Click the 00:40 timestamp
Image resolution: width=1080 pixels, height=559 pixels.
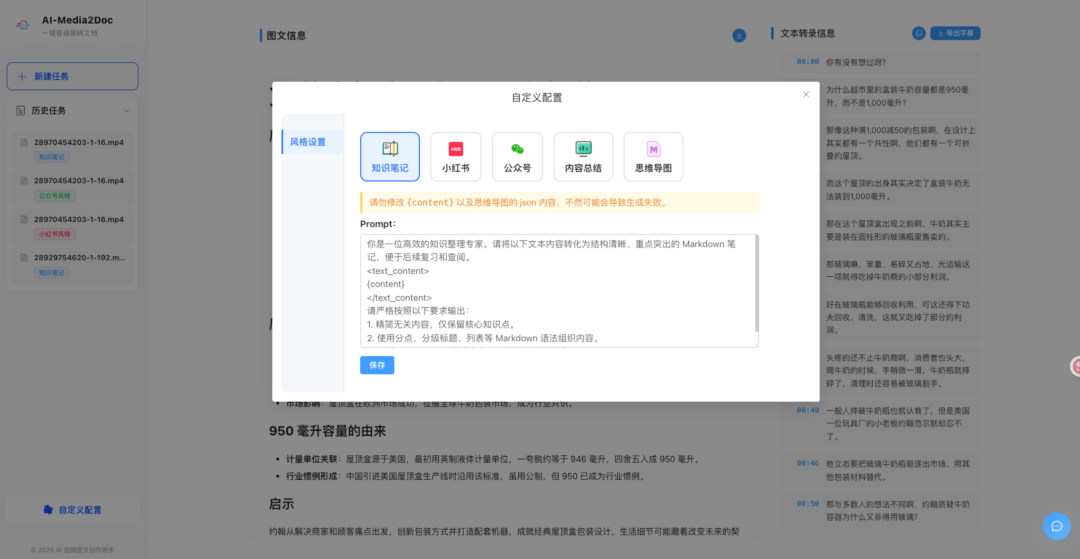click(808, 410)
